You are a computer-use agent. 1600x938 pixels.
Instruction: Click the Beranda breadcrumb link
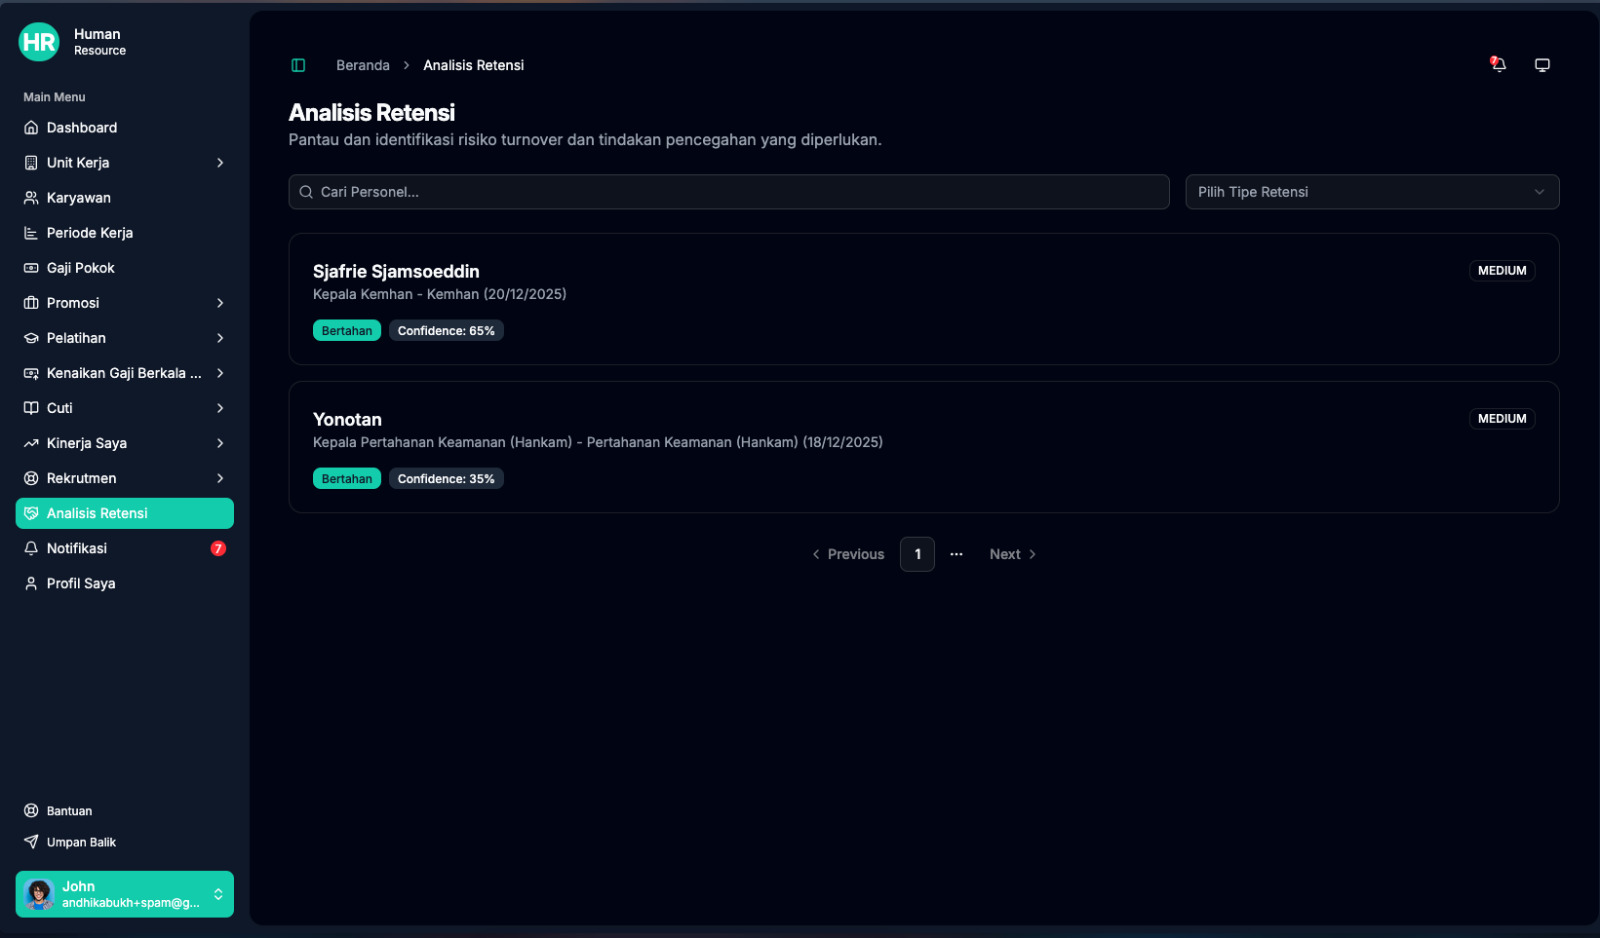click(362, 65)
